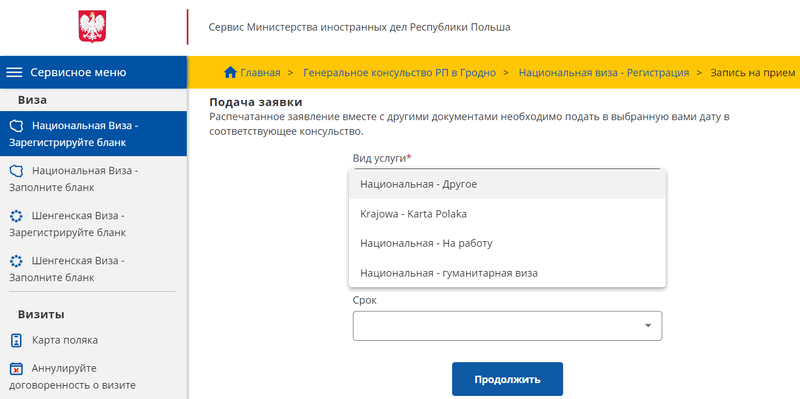The width and height of the screenshot is (800, 399).
Task: Open Национальная Виза - Заполните бланк menu item
Action: [x=93, y=179]
